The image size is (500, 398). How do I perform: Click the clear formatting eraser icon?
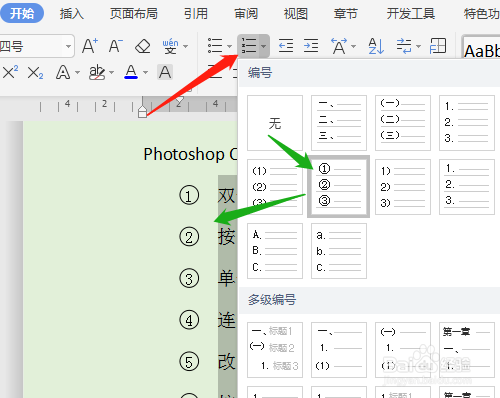click(143, 46)
